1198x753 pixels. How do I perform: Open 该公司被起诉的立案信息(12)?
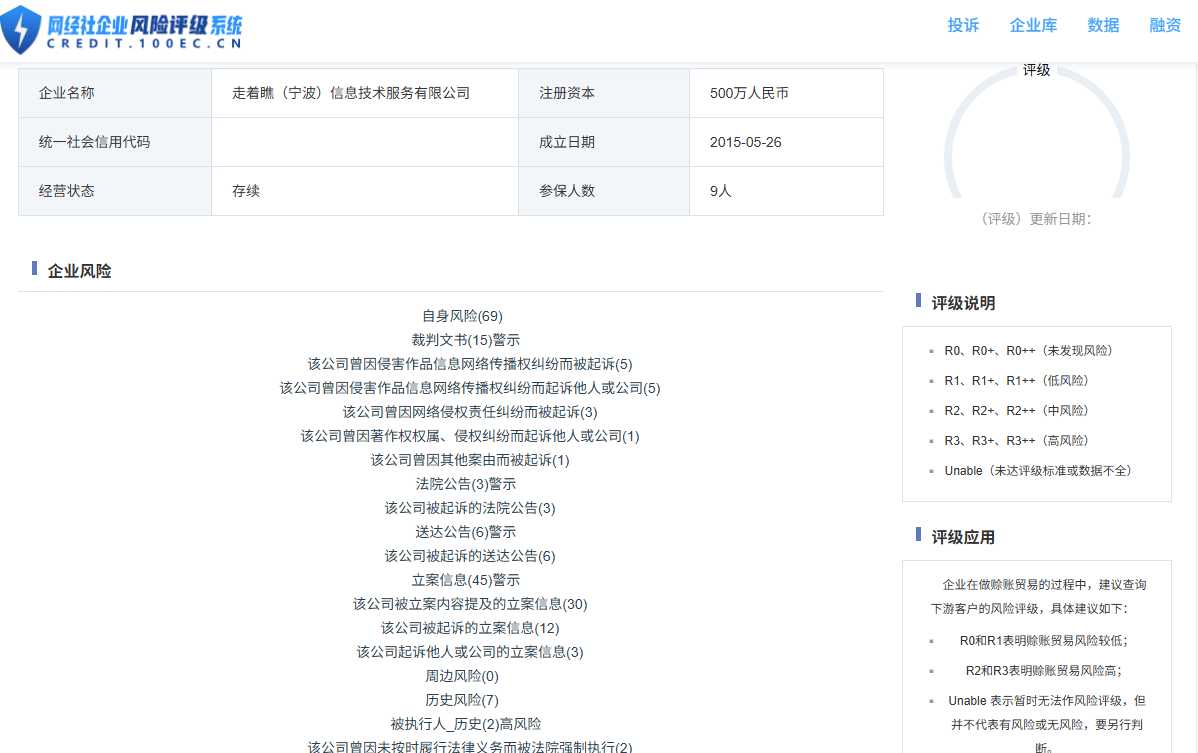point(470,629)
